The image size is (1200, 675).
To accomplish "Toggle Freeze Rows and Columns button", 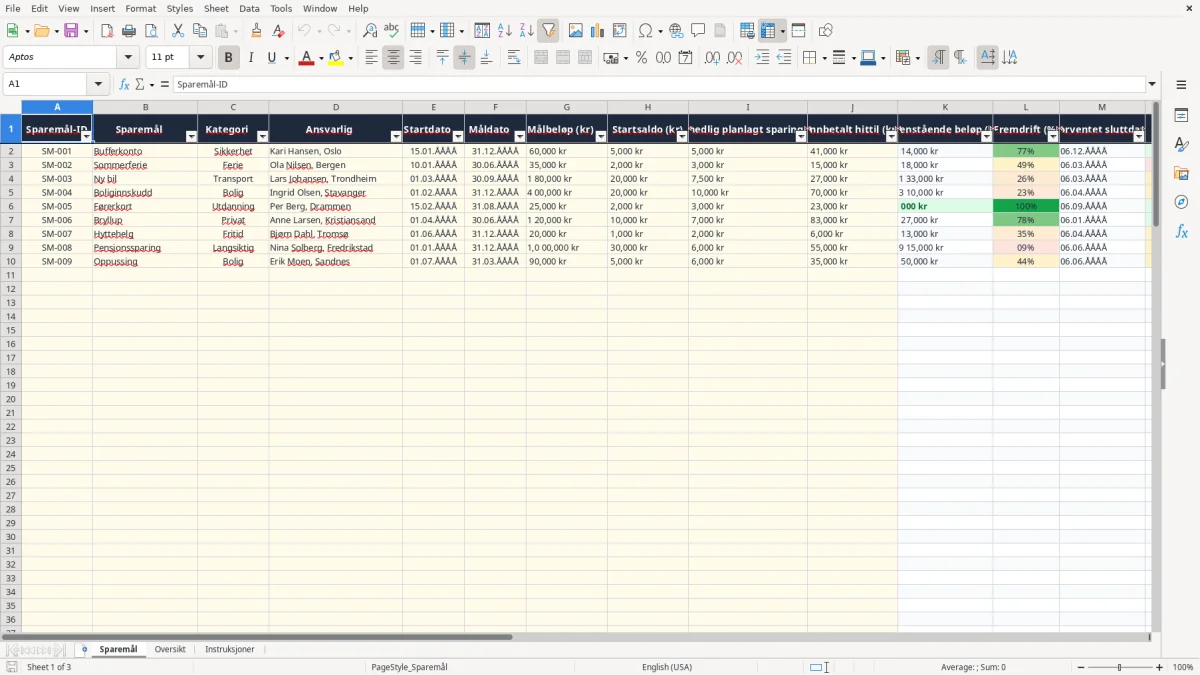I will 767,31.
